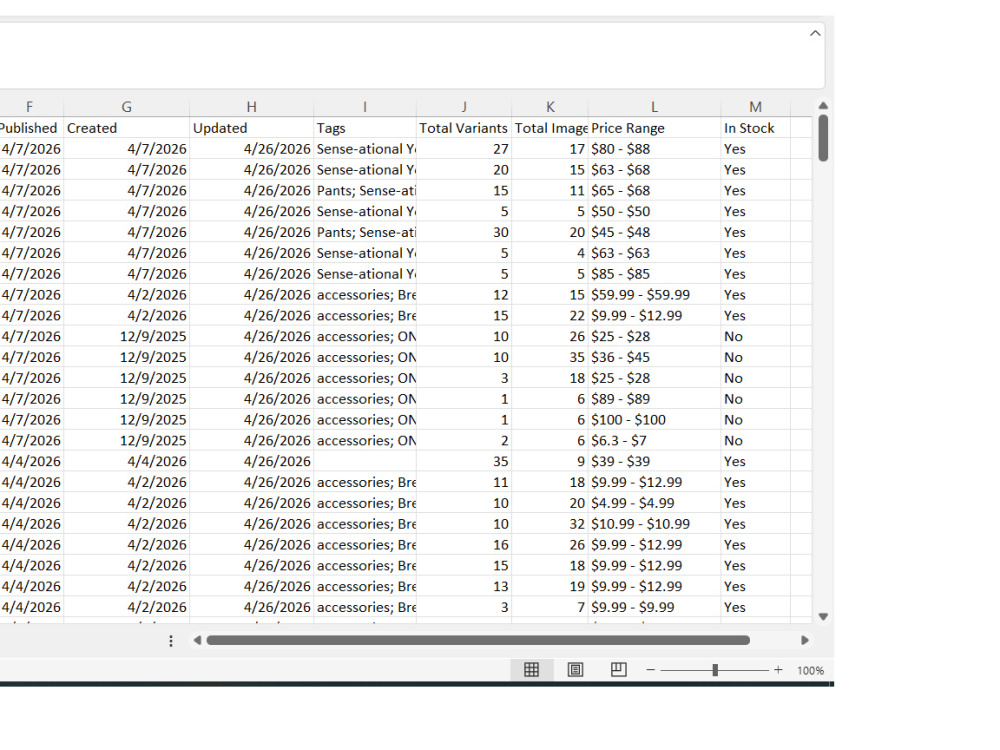
Task: Switch to Page Layout view
Action: tap(575, 669)
